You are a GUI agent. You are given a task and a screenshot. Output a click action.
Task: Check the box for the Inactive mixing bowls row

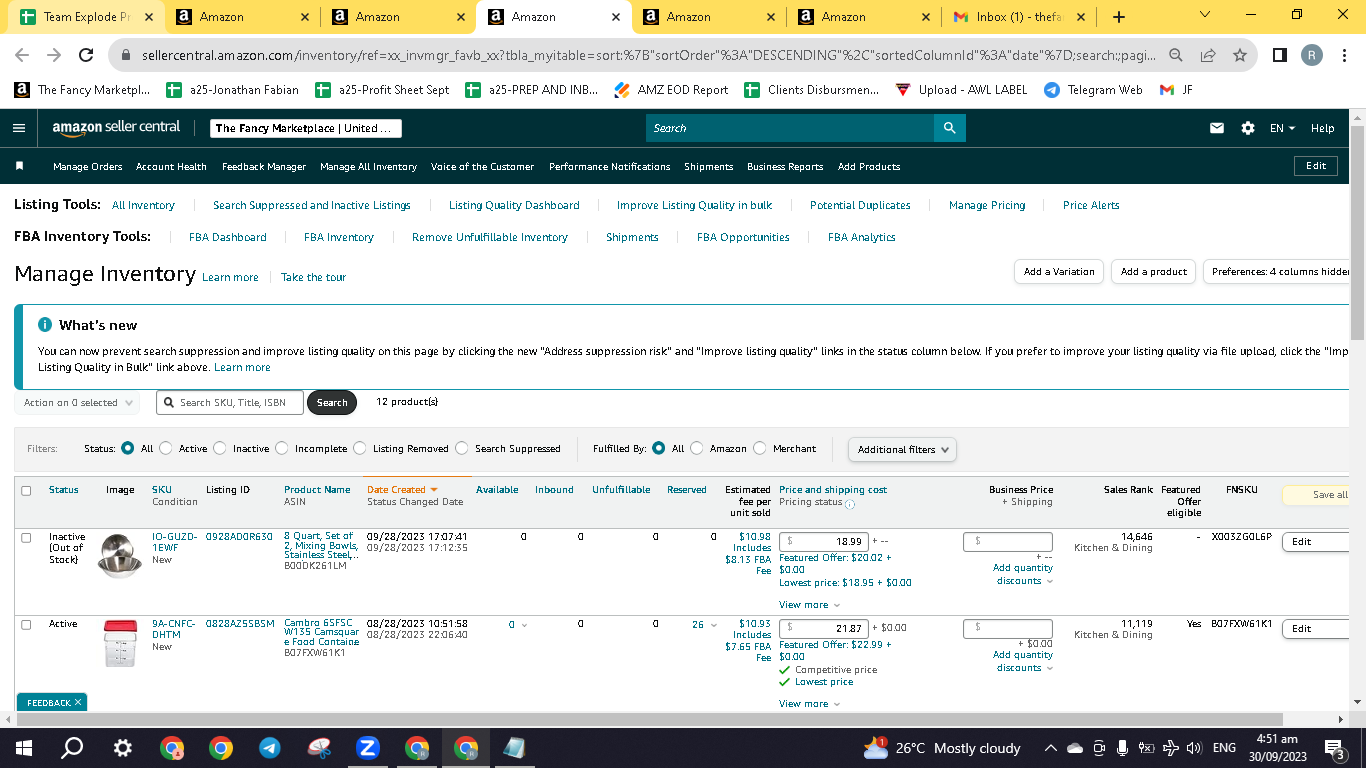pyautogui.click(x=26, y=537)
